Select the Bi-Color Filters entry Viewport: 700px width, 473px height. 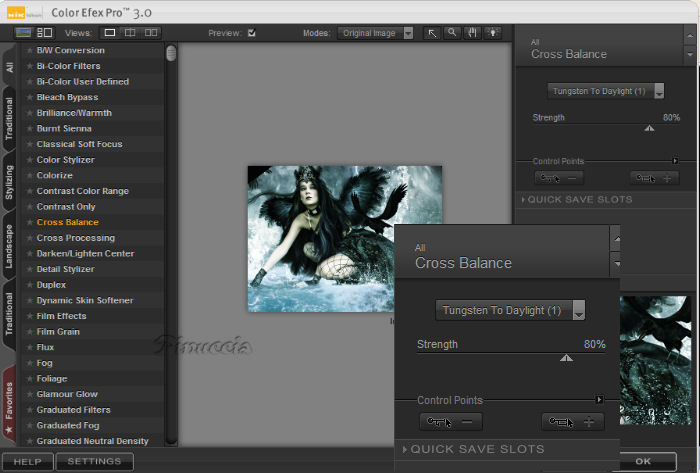coord(68,66)
